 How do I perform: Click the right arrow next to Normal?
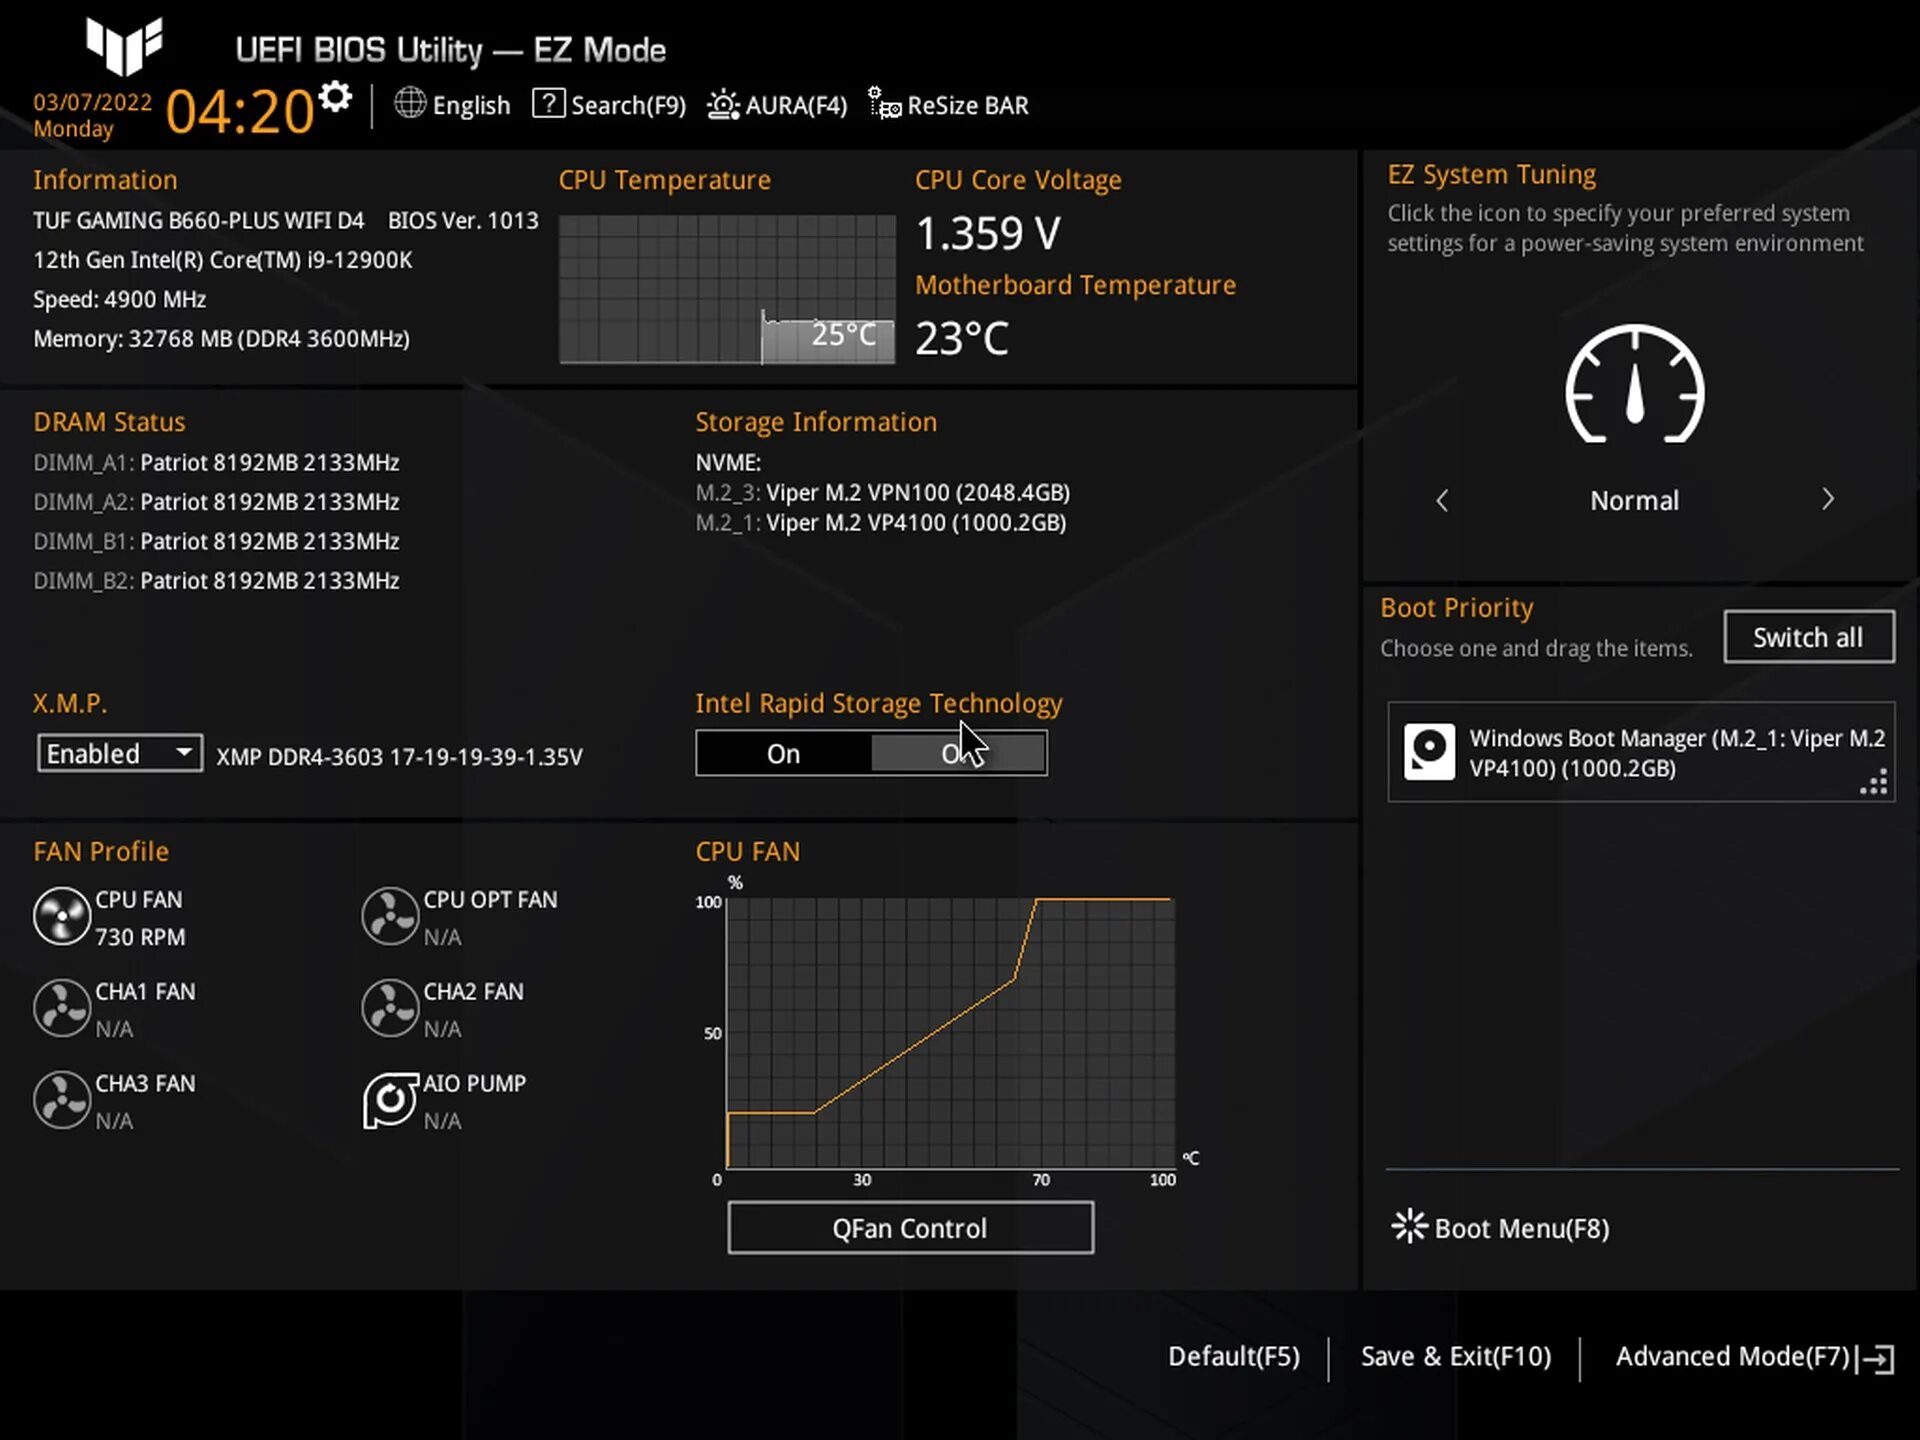click(1827, 499)
